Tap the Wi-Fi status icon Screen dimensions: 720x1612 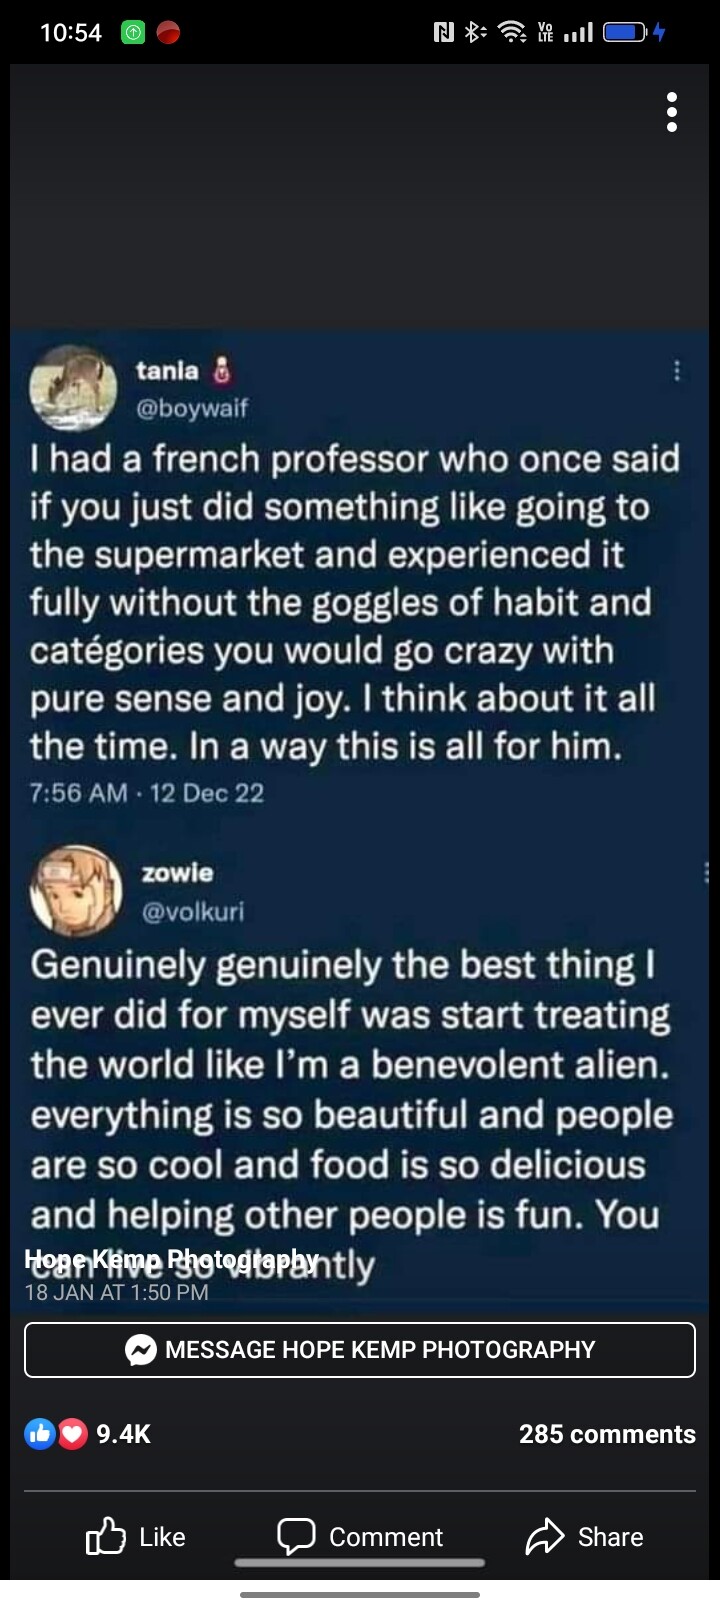(512, 33)
